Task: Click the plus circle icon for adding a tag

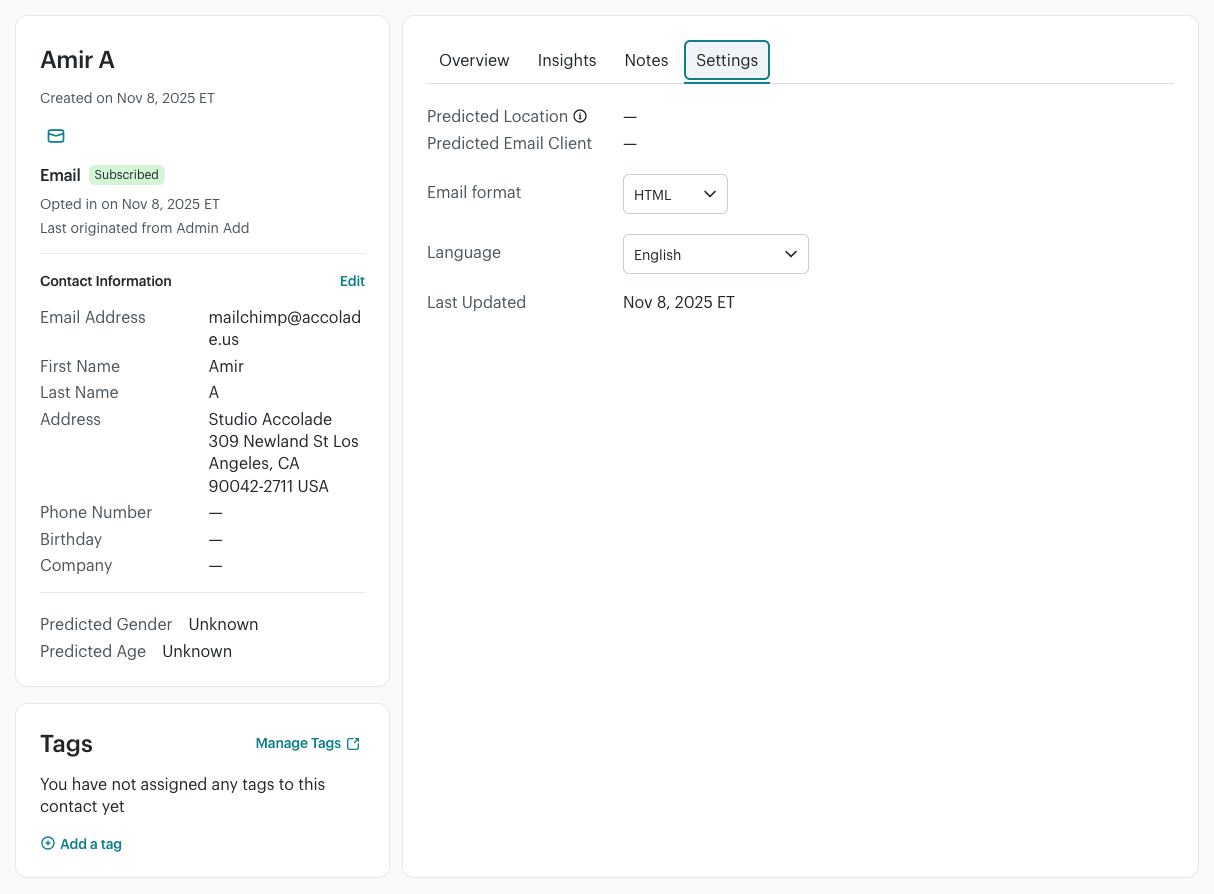Action: [x=48, y=843]
